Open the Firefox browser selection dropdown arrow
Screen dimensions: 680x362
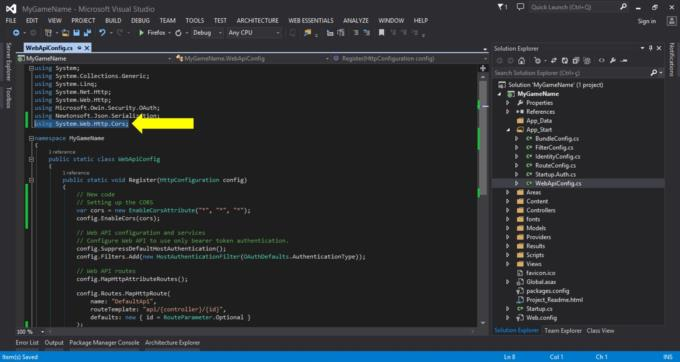pos(170,33)
